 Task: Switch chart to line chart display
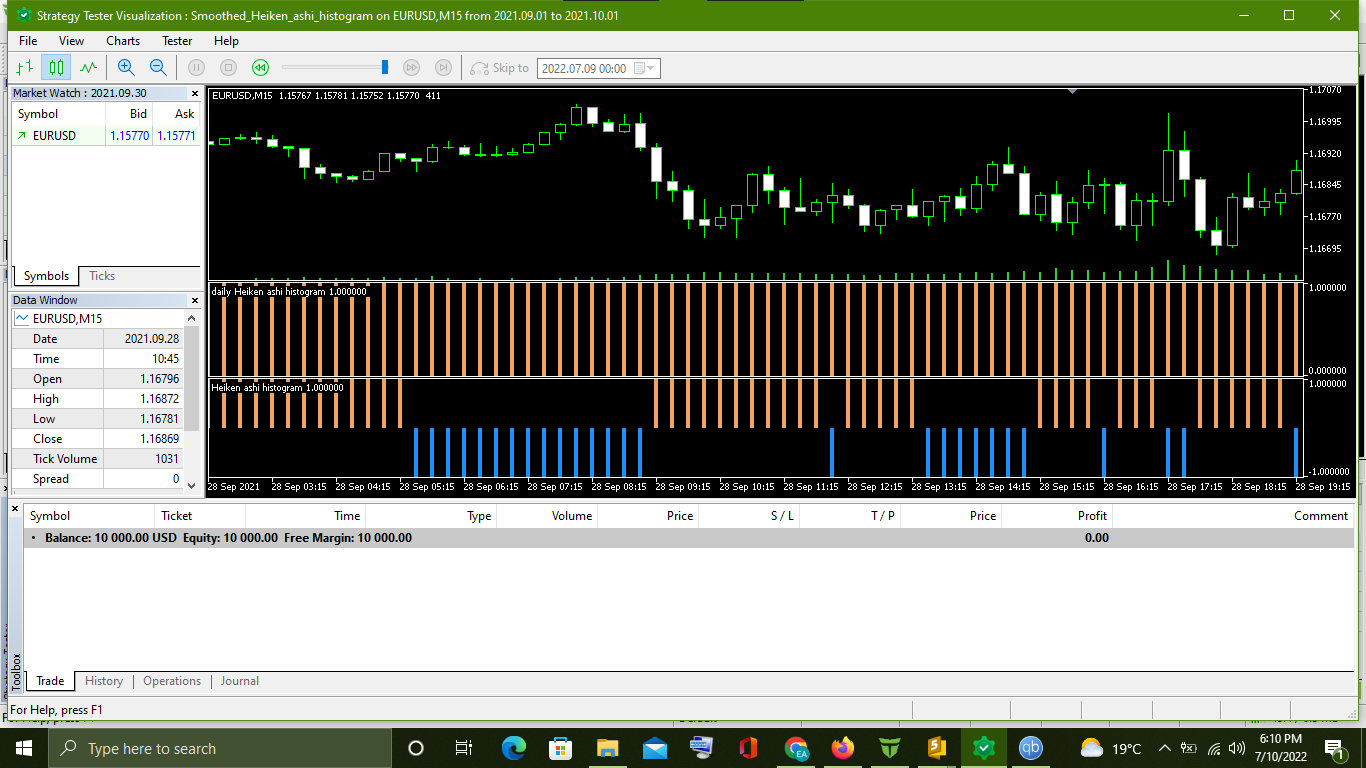89,68
